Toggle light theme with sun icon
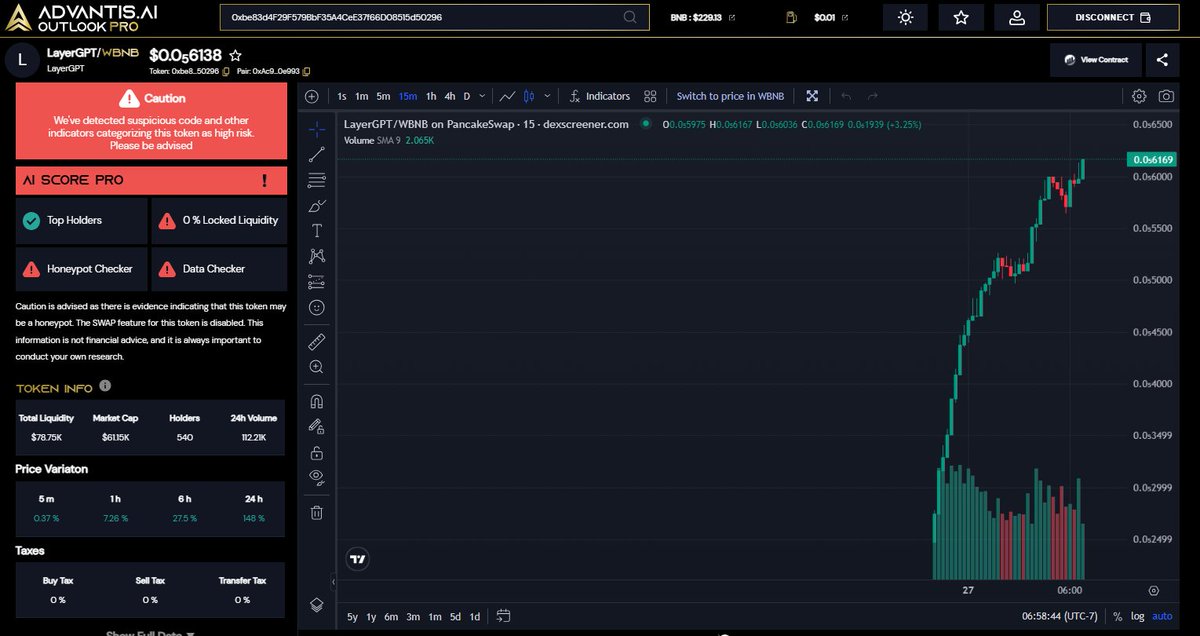This screenshot has height=636, width=1200. (x=905, y=17)
